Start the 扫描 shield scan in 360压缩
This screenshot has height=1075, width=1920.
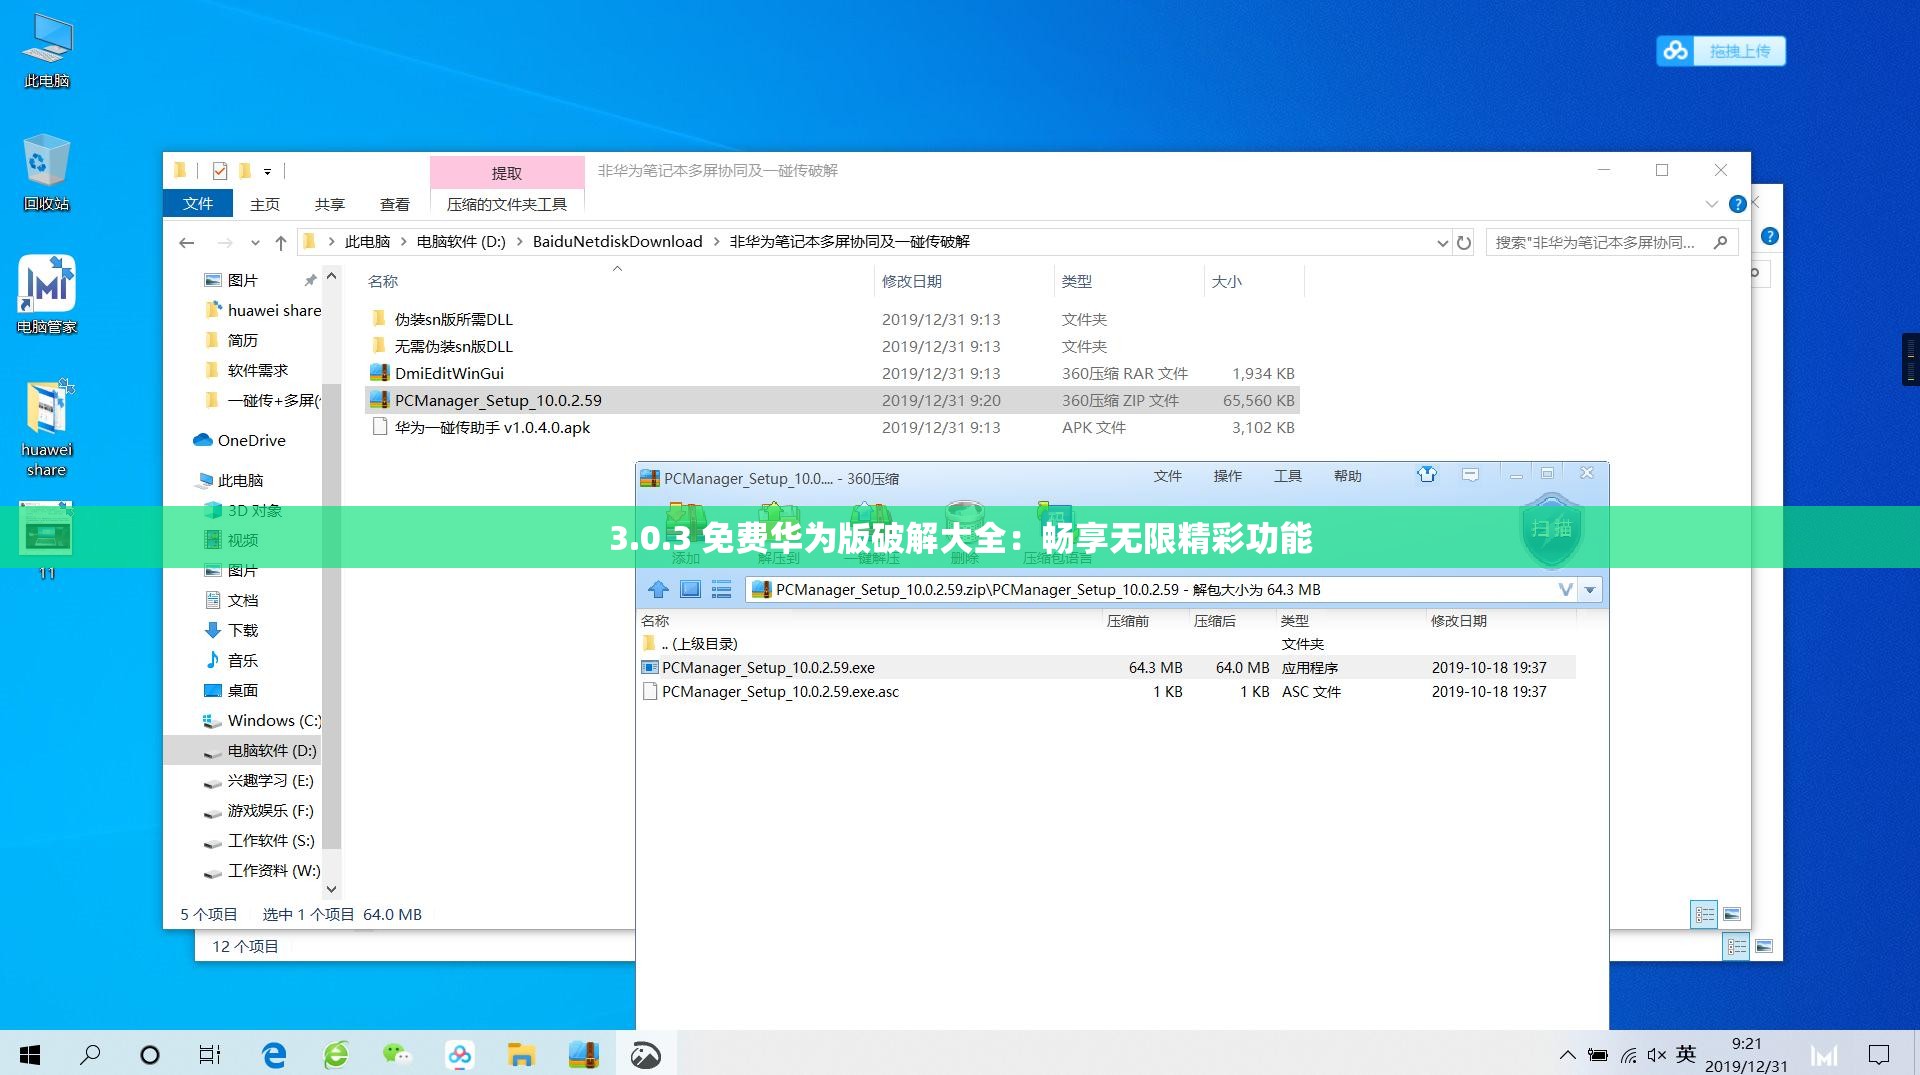1552,533
